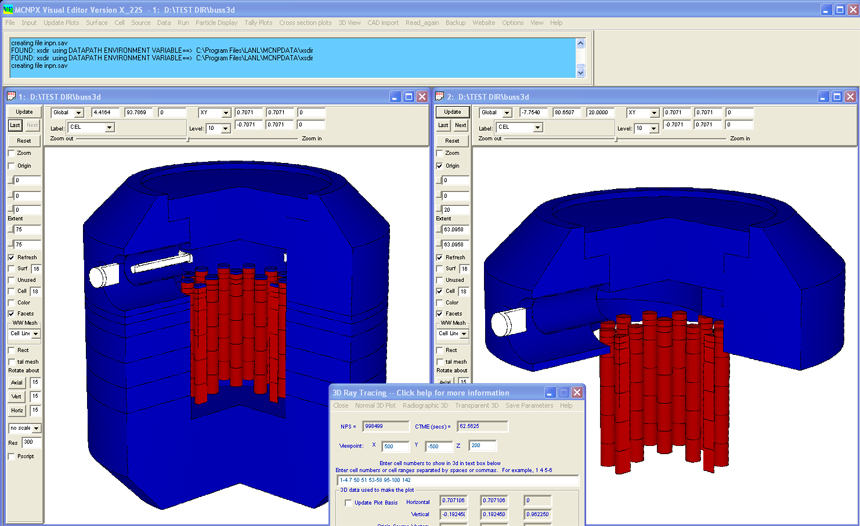This screenshot has width=860, height=526.
Task: Open the Particle Display menu
Action: coord(216,22)
